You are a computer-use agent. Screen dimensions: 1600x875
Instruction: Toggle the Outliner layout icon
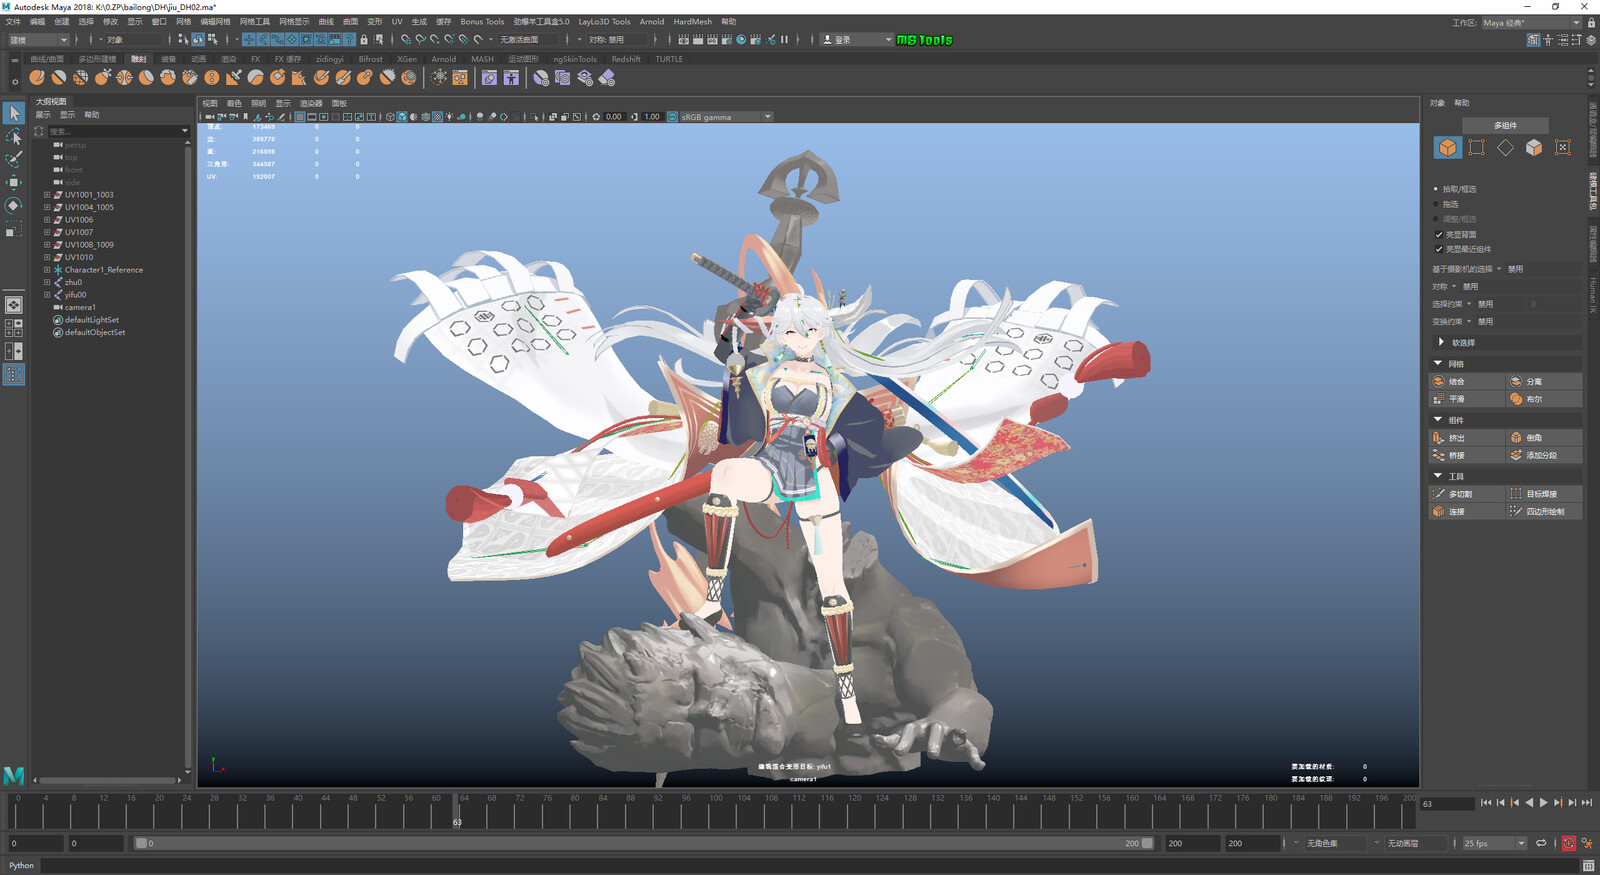coord(14,374)
